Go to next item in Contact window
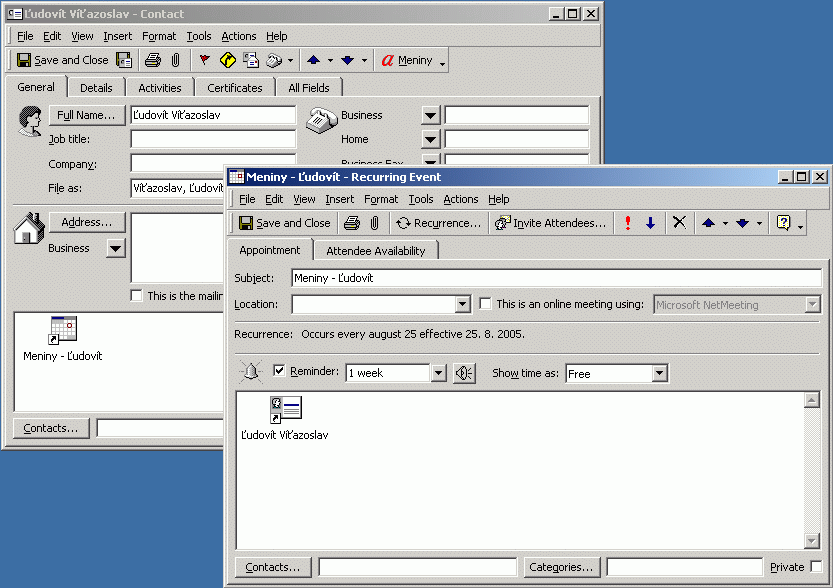This screenshot has width=833, height=588. click(x=347, y=60)
